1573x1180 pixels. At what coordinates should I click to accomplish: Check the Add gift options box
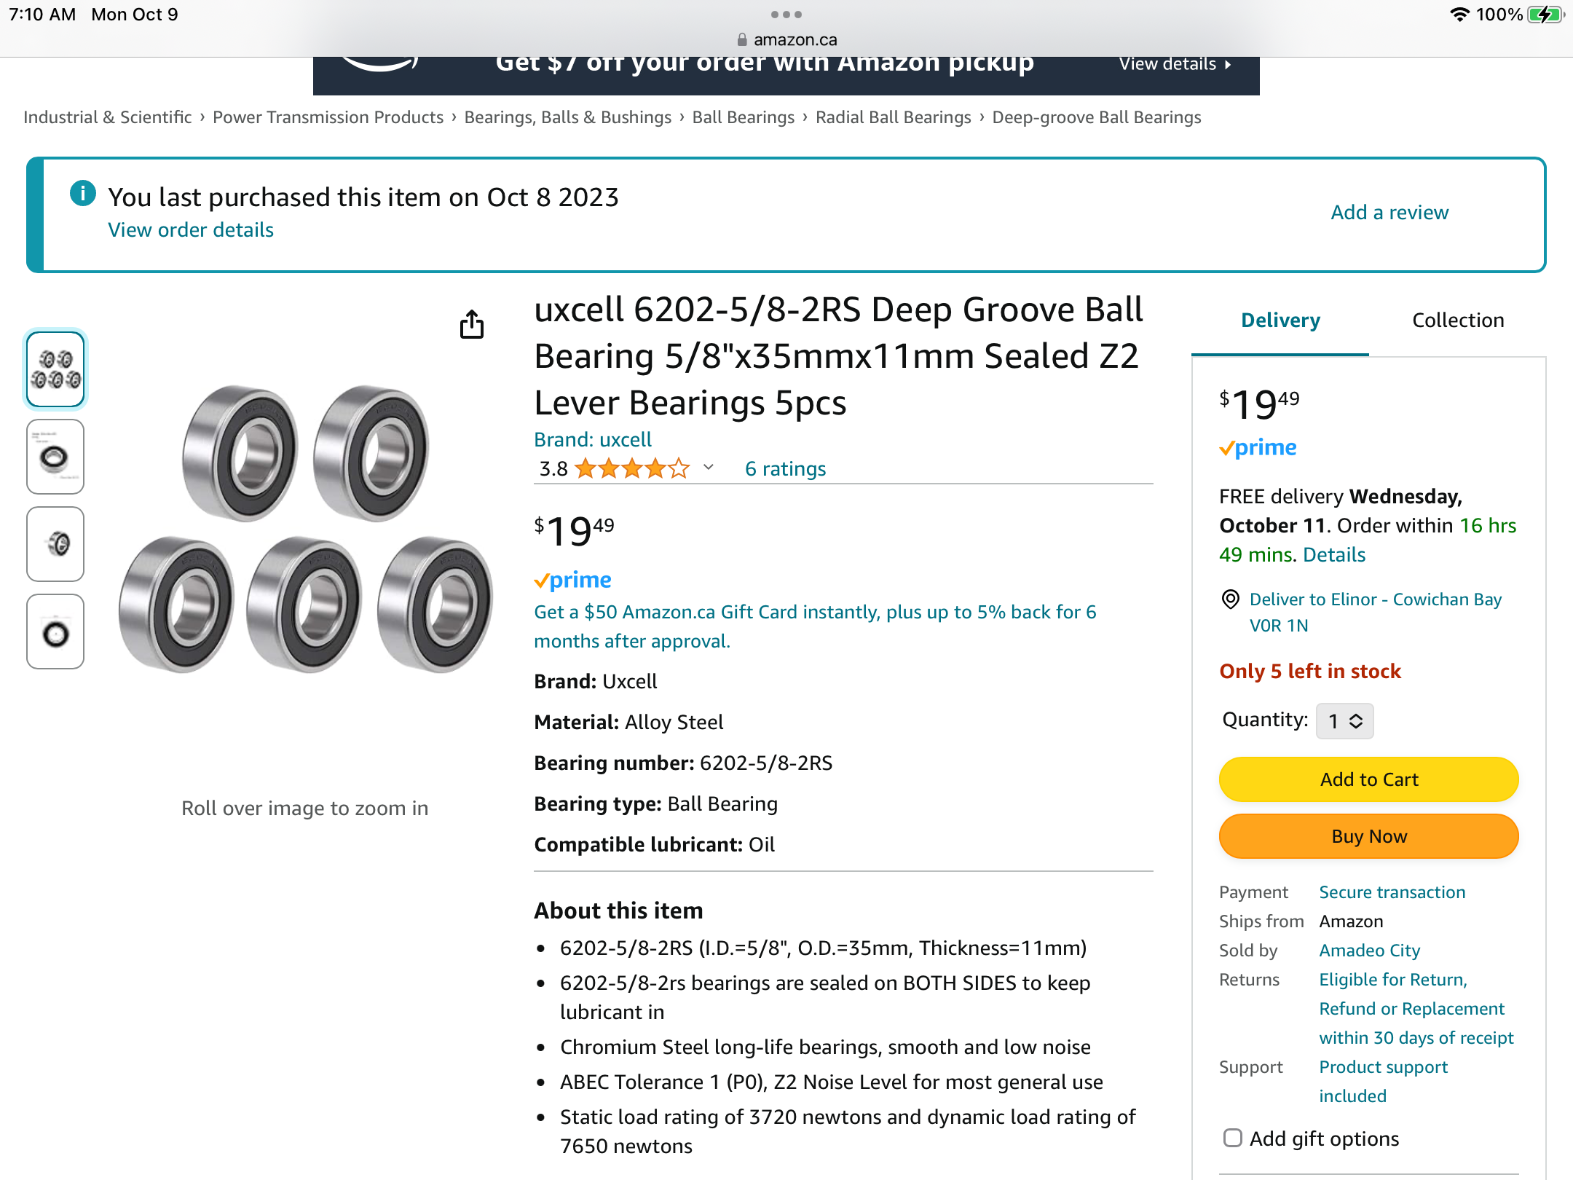[x=1233, y=1138]
